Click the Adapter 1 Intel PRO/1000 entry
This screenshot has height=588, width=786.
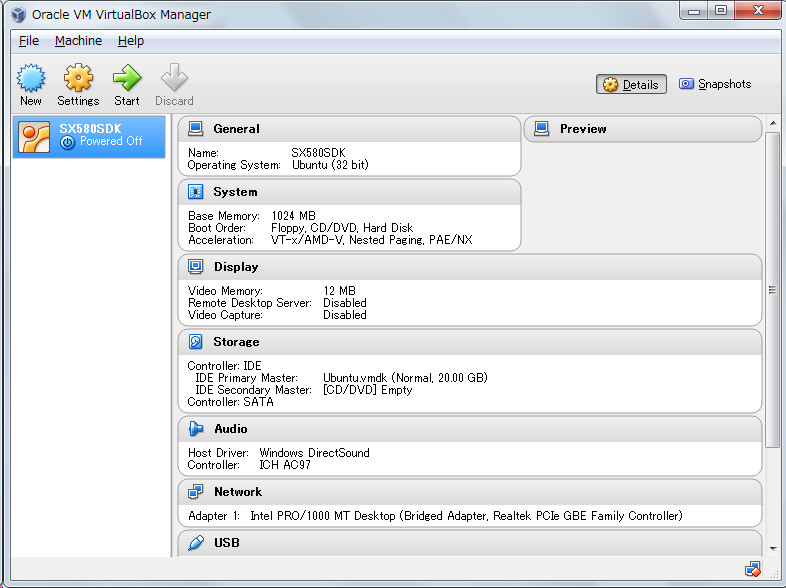pos(466,516)
